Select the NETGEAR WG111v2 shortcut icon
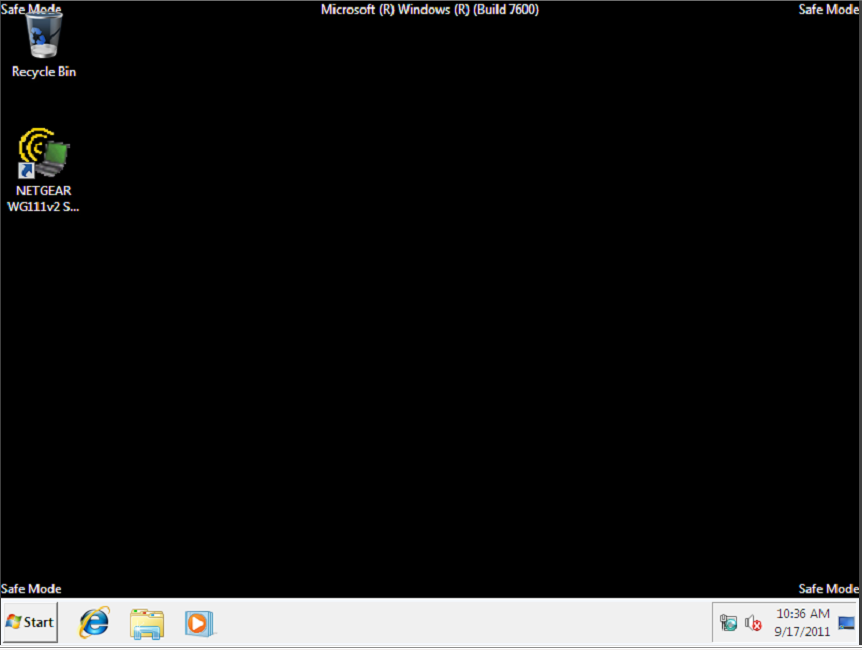This screenshot has width=862, height=650. (43, 153)
